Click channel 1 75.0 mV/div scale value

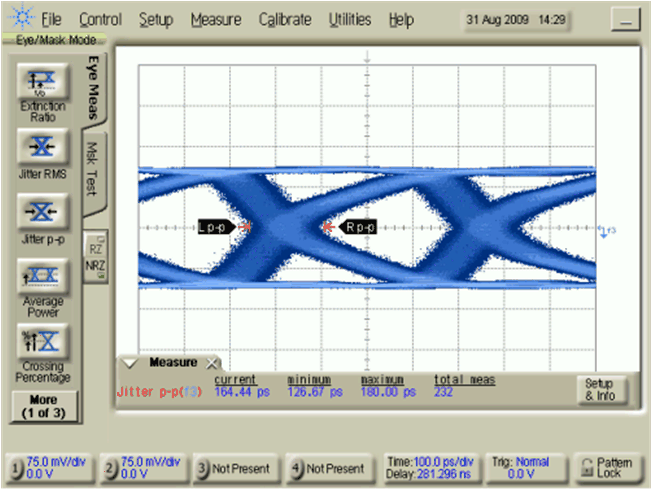coord(56,462)
